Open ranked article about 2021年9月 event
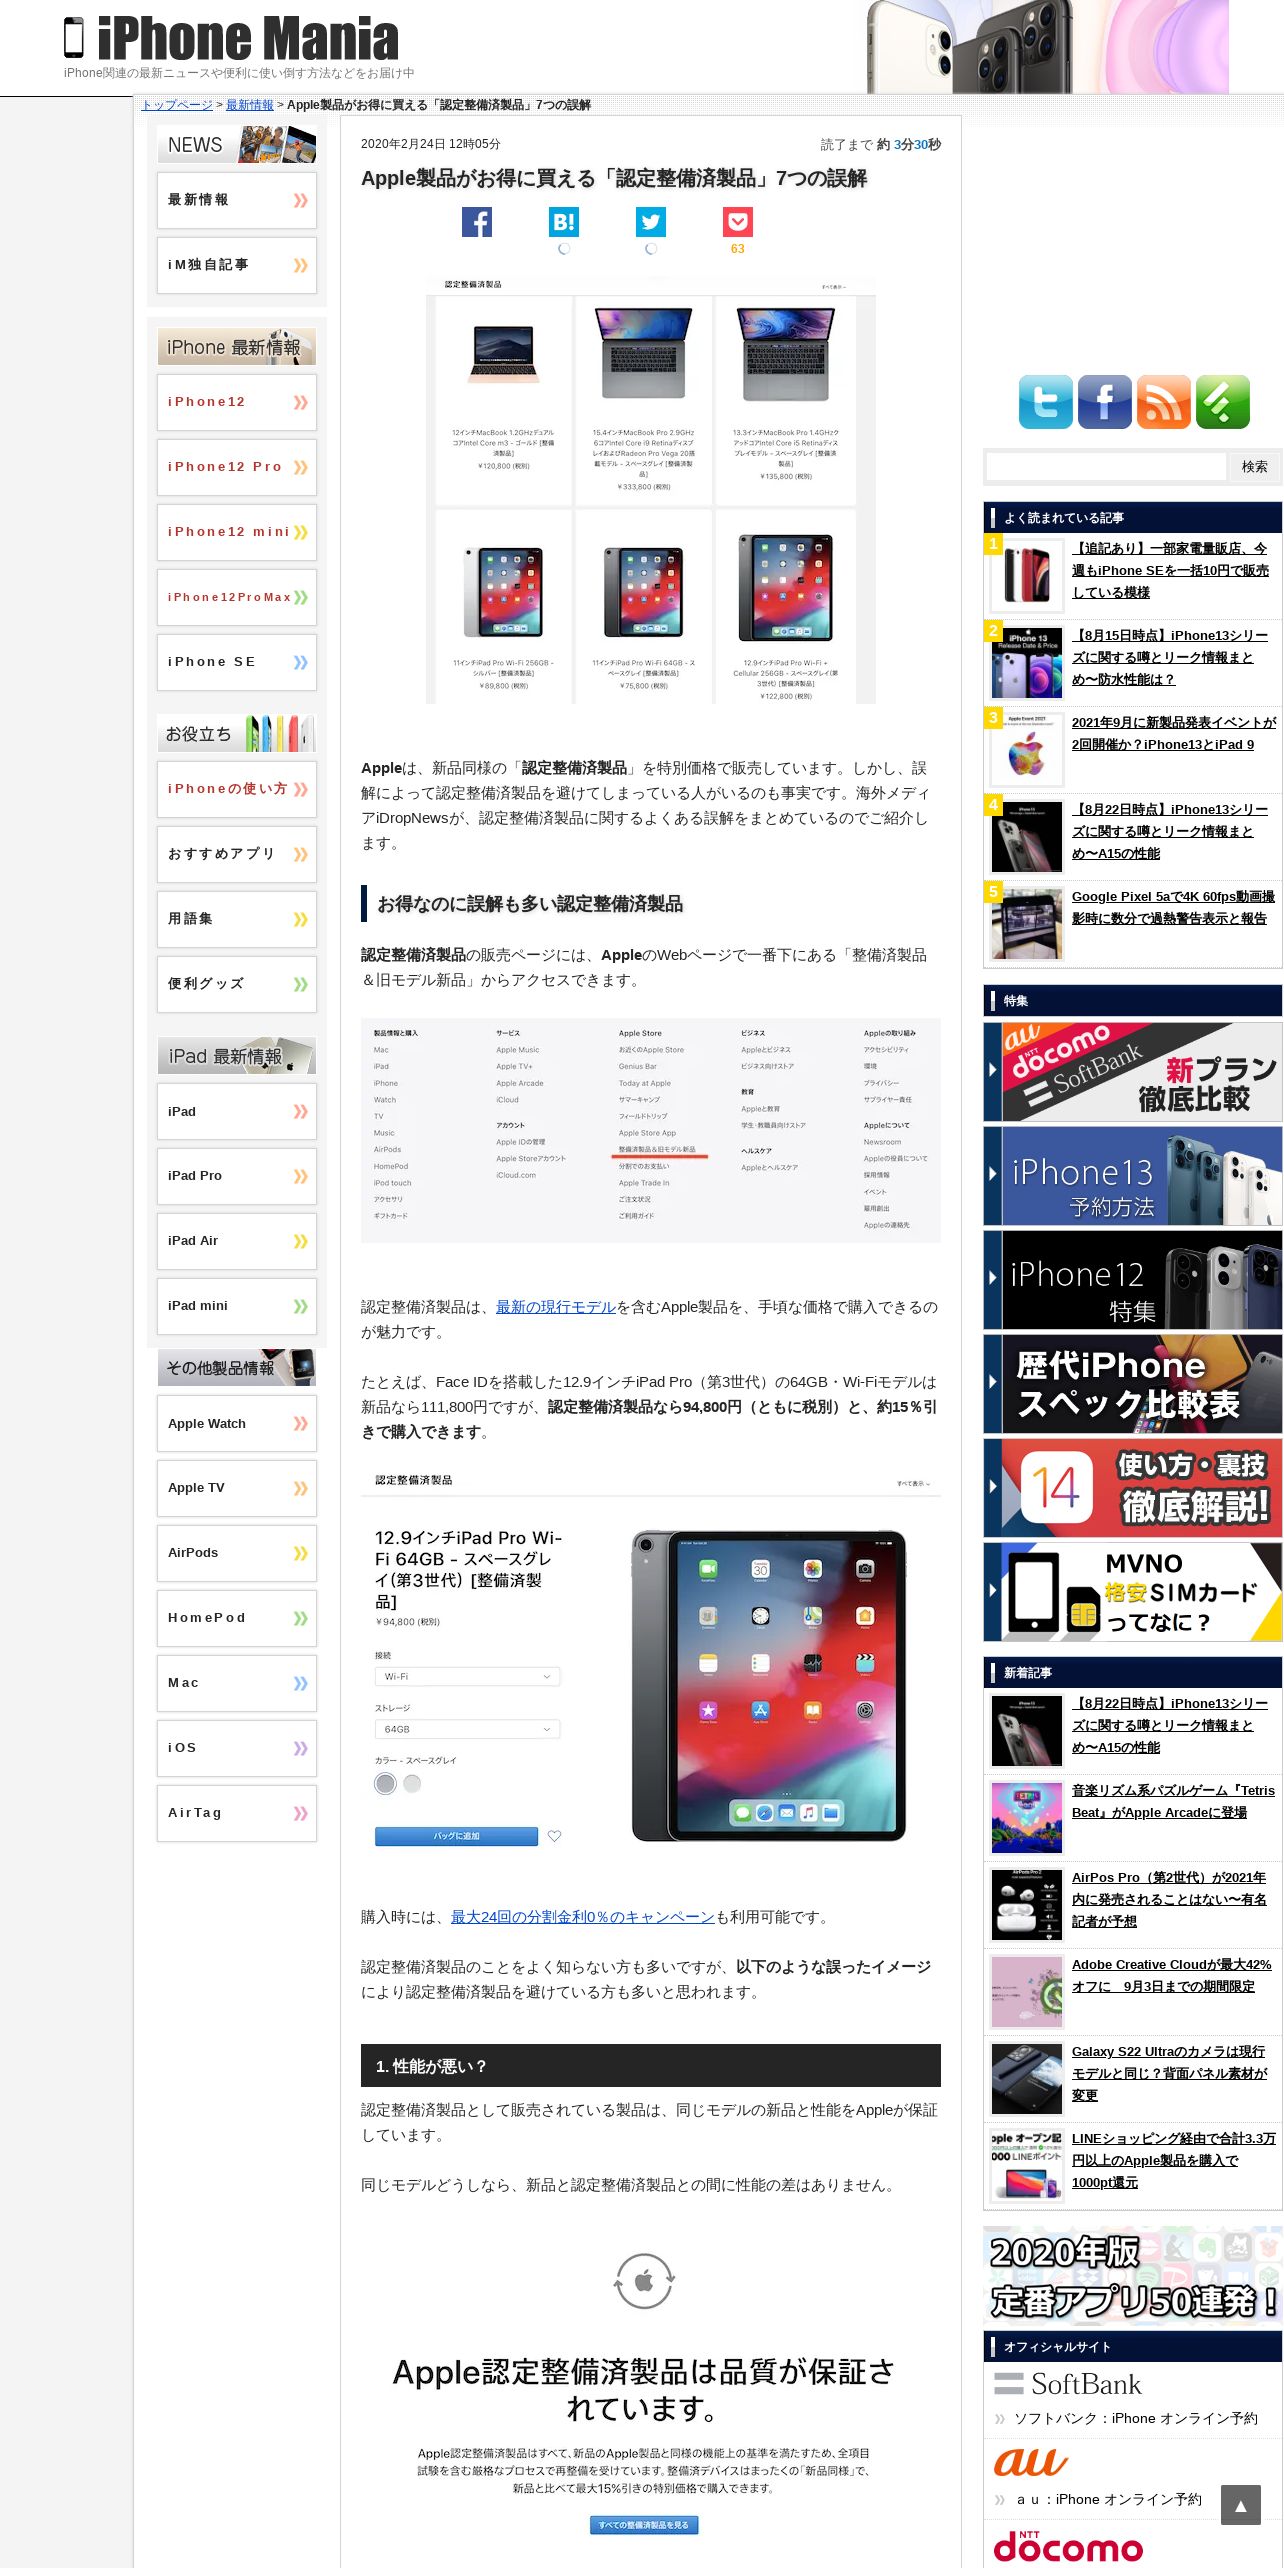The height and width of the screenshot is (2568, 1284). point(1174,733)
